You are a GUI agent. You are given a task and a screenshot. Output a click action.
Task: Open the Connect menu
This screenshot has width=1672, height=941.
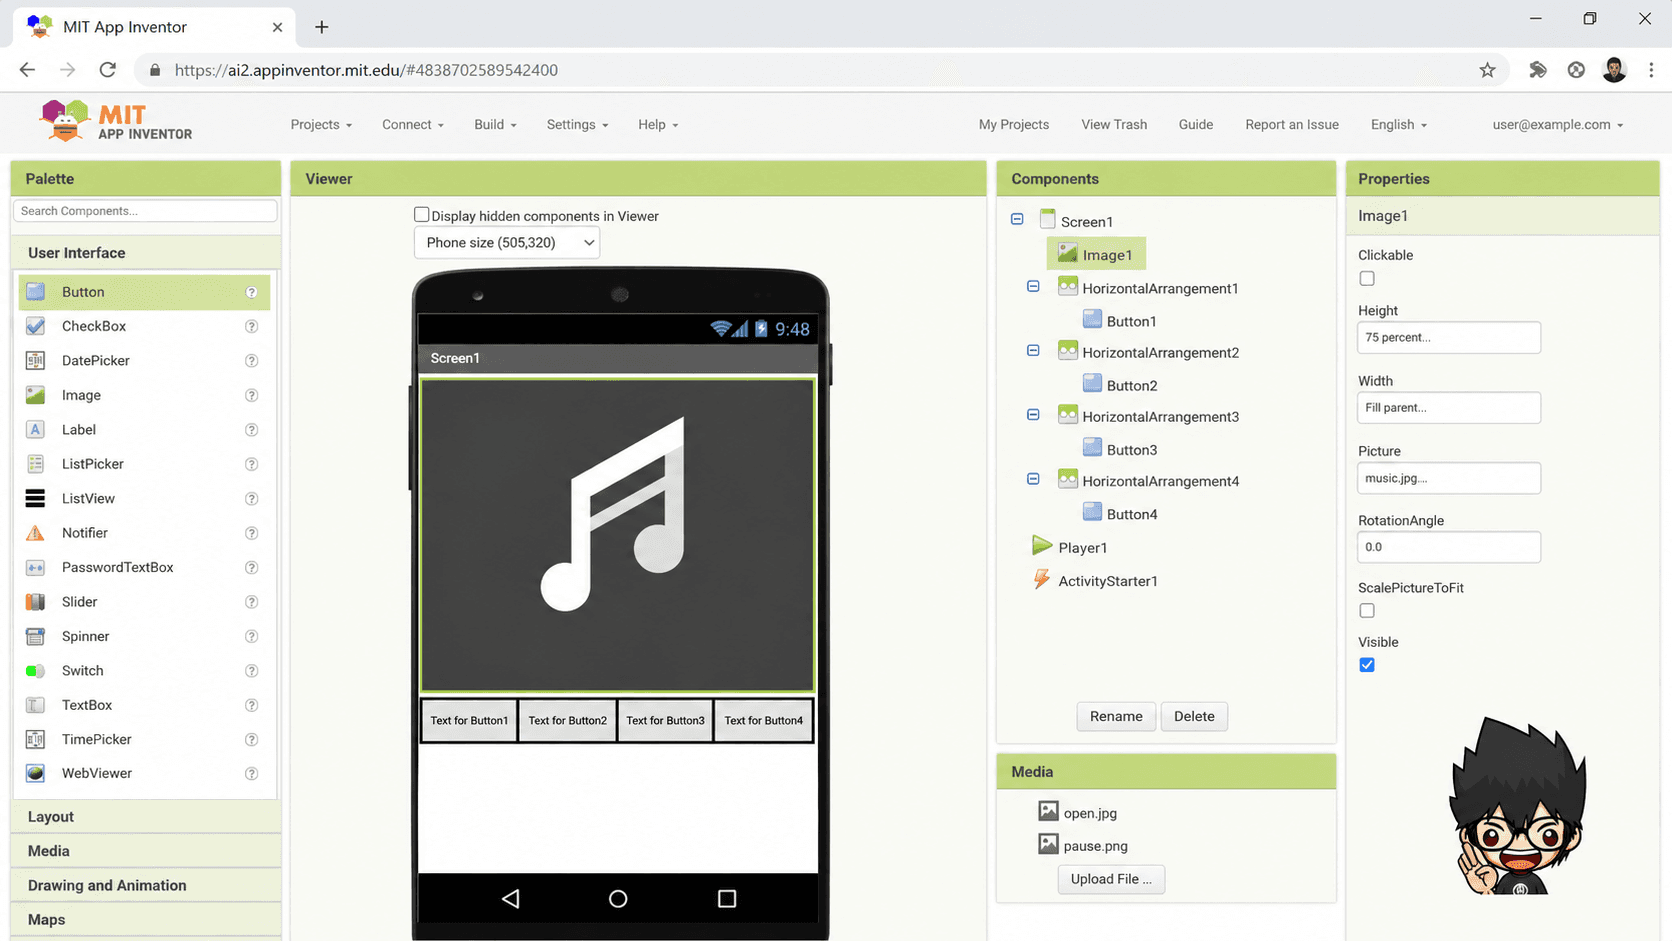pyautogui.click(x=413, y=125)
